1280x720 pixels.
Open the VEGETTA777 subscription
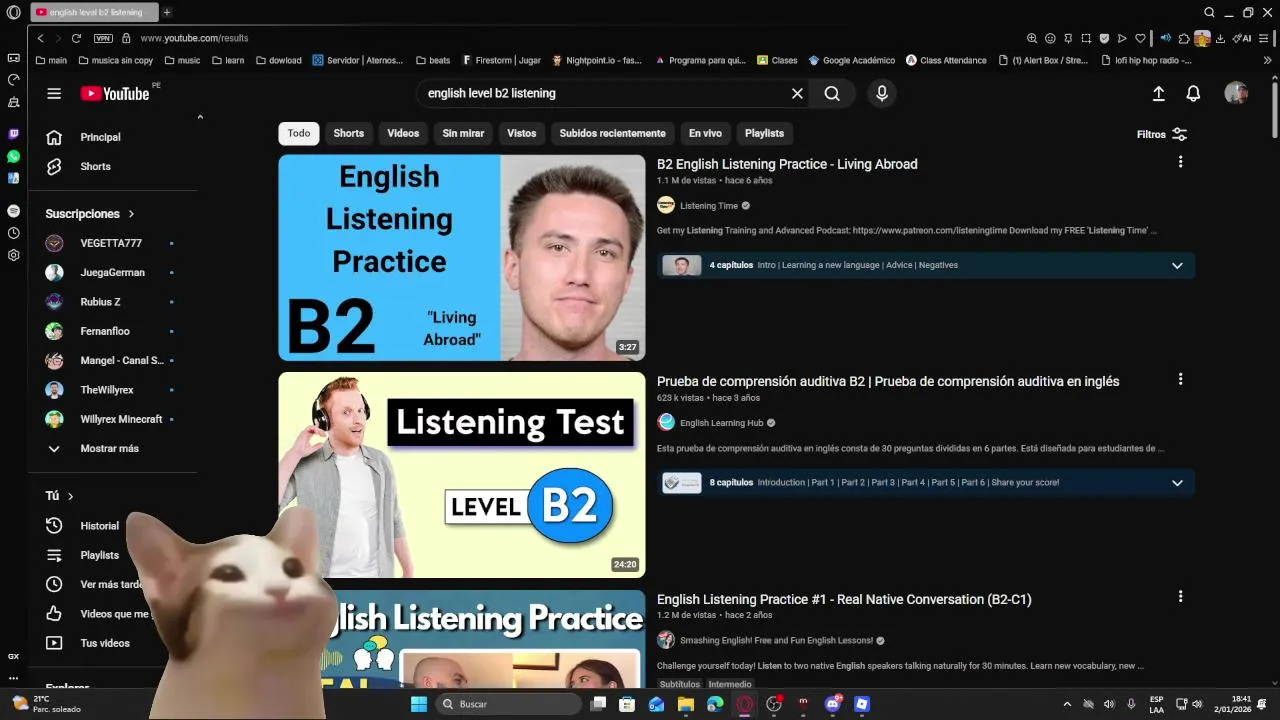pos(111,243)
